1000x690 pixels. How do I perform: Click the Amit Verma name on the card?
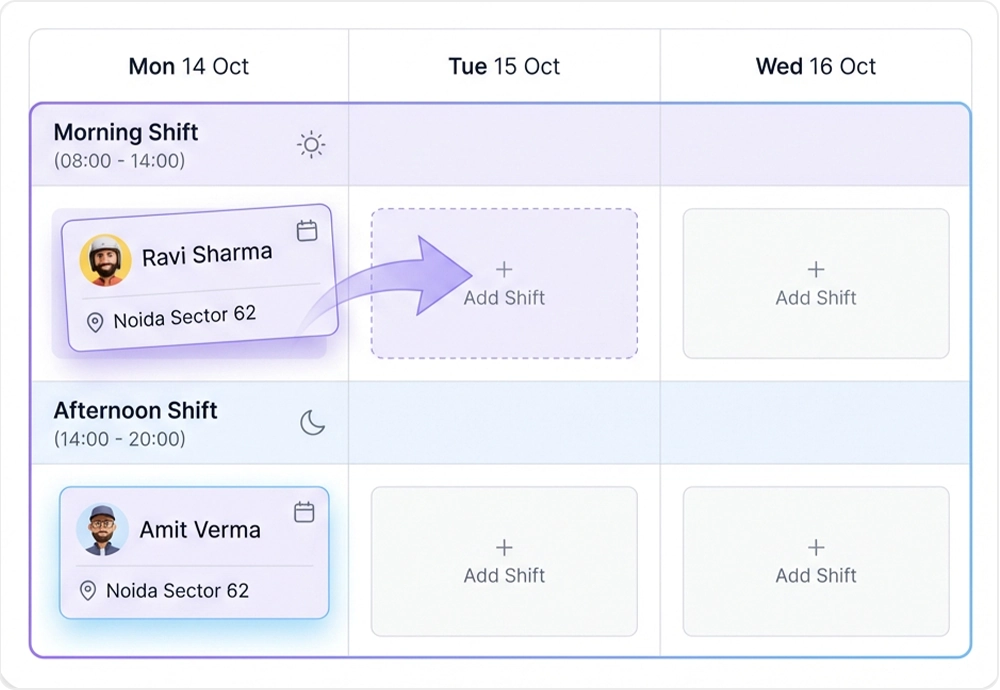click(x=200, y=530)
